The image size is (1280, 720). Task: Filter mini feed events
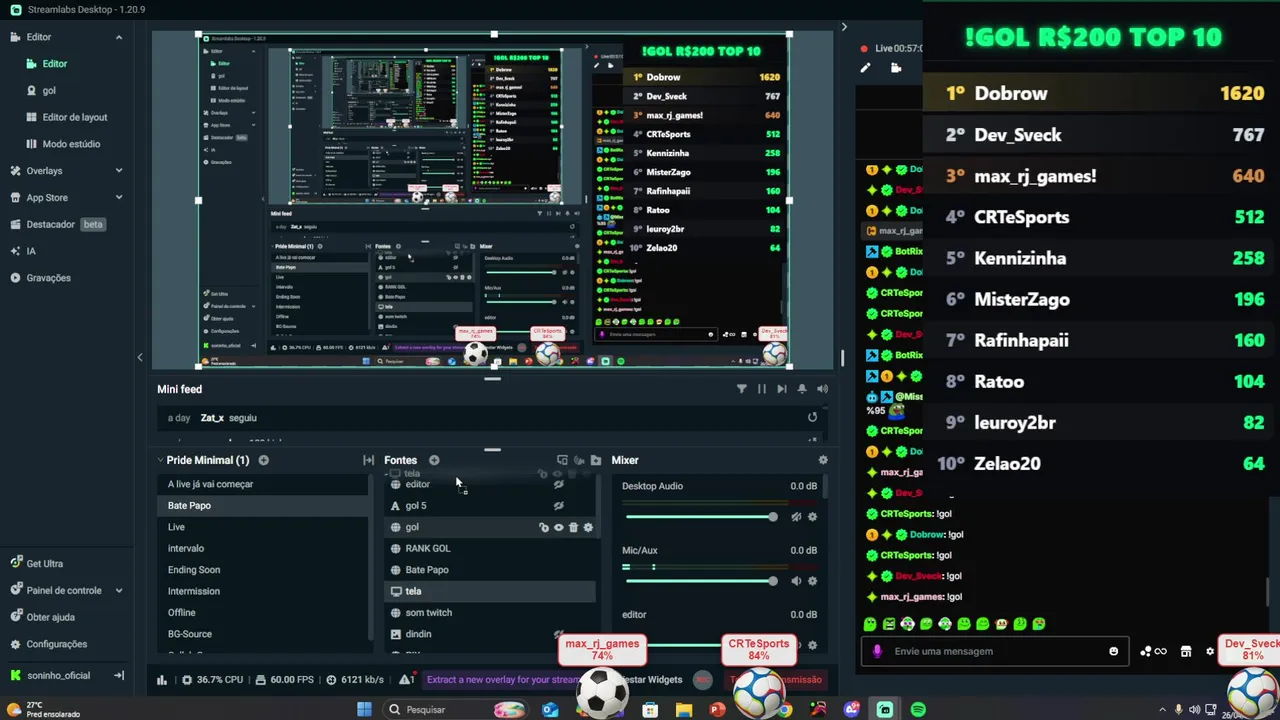click(741, 389)
